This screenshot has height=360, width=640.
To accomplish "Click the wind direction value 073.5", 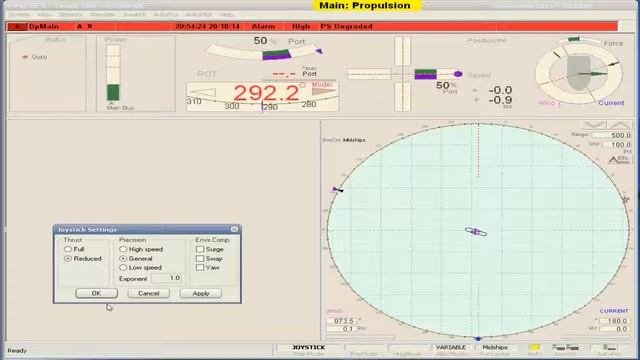I will [342, 321].
